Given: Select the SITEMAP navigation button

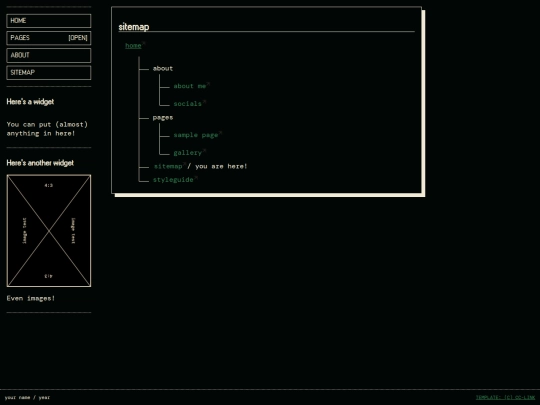Looking at the screenshot, I should [49, 72].
